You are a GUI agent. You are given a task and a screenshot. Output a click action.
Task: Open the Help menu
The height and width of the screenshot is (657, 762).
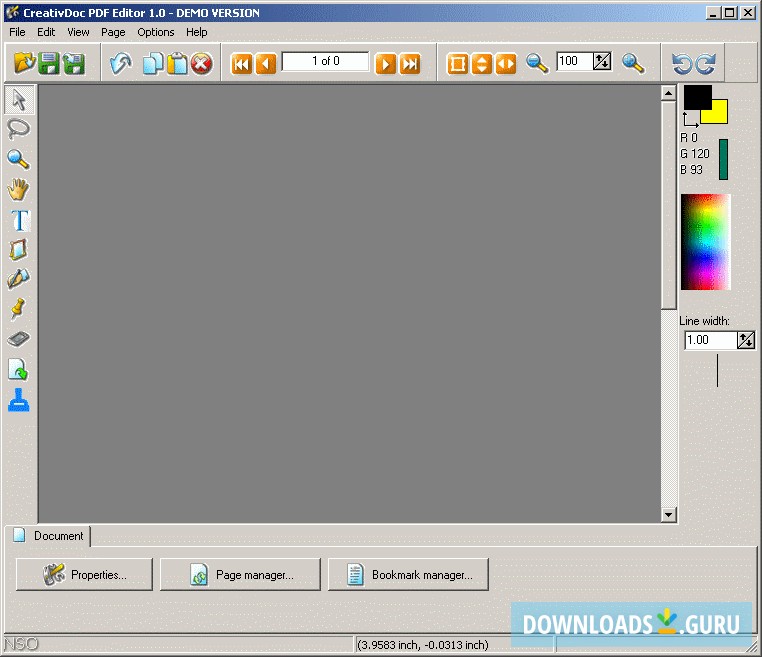[x=196, y=32]
